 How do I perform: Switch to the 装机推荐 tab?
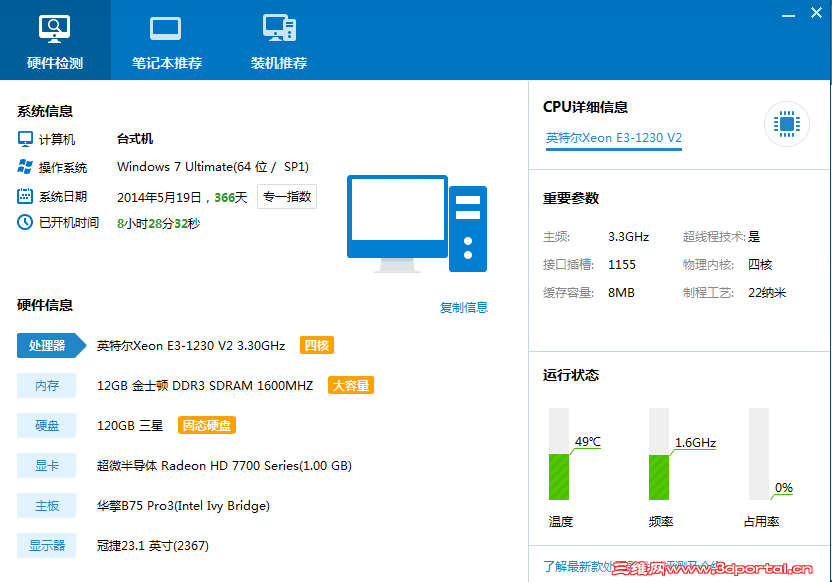(277, 40)
